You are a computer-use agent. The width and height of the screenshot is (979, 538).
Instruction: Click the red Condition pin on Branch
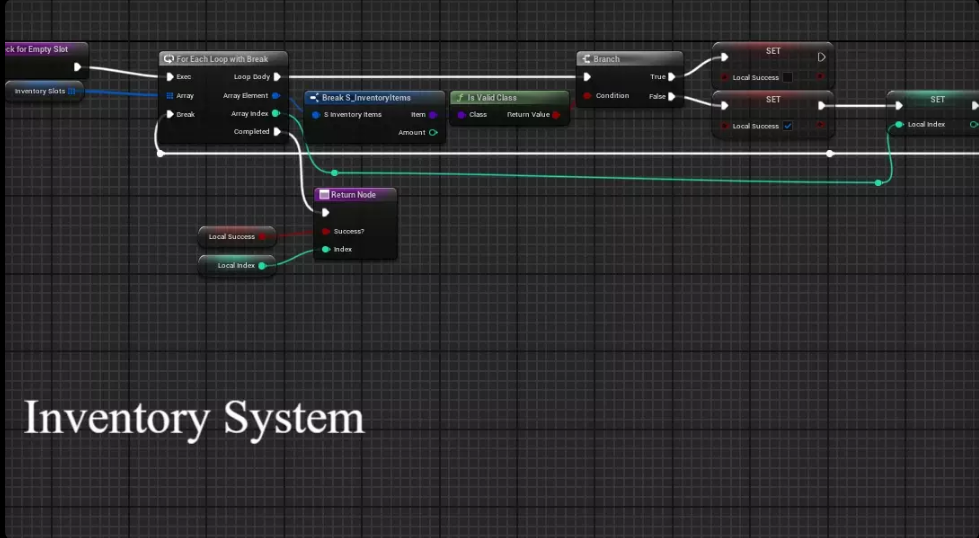click(587, 96)
